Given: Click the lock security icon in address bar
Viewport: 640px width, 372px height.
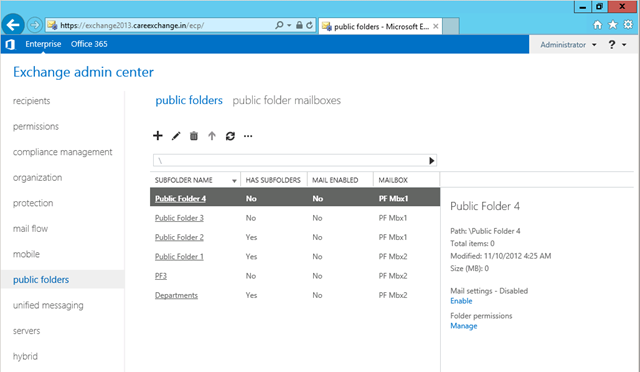Looking at the screenshot, I should pyautogui.click(x=299, y=25).
